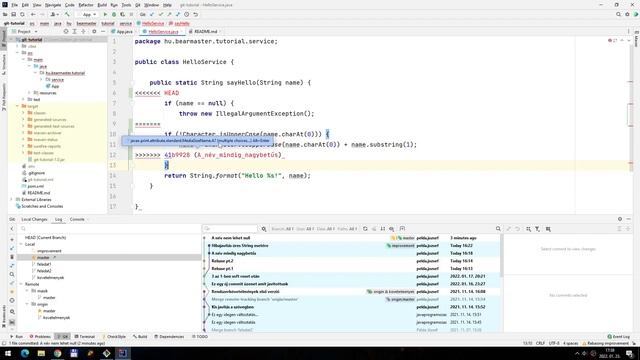This screenshot has width=640, height=360.
Task: Click the UTF-8 encoding widget
Action: tap(554, 344)
